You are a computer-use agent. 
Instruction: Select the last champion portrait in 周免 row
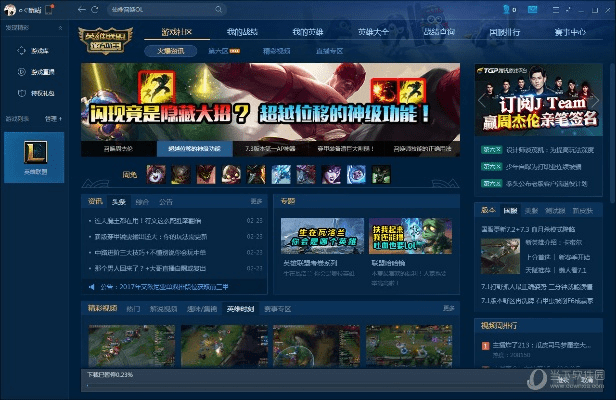point(381,175)
